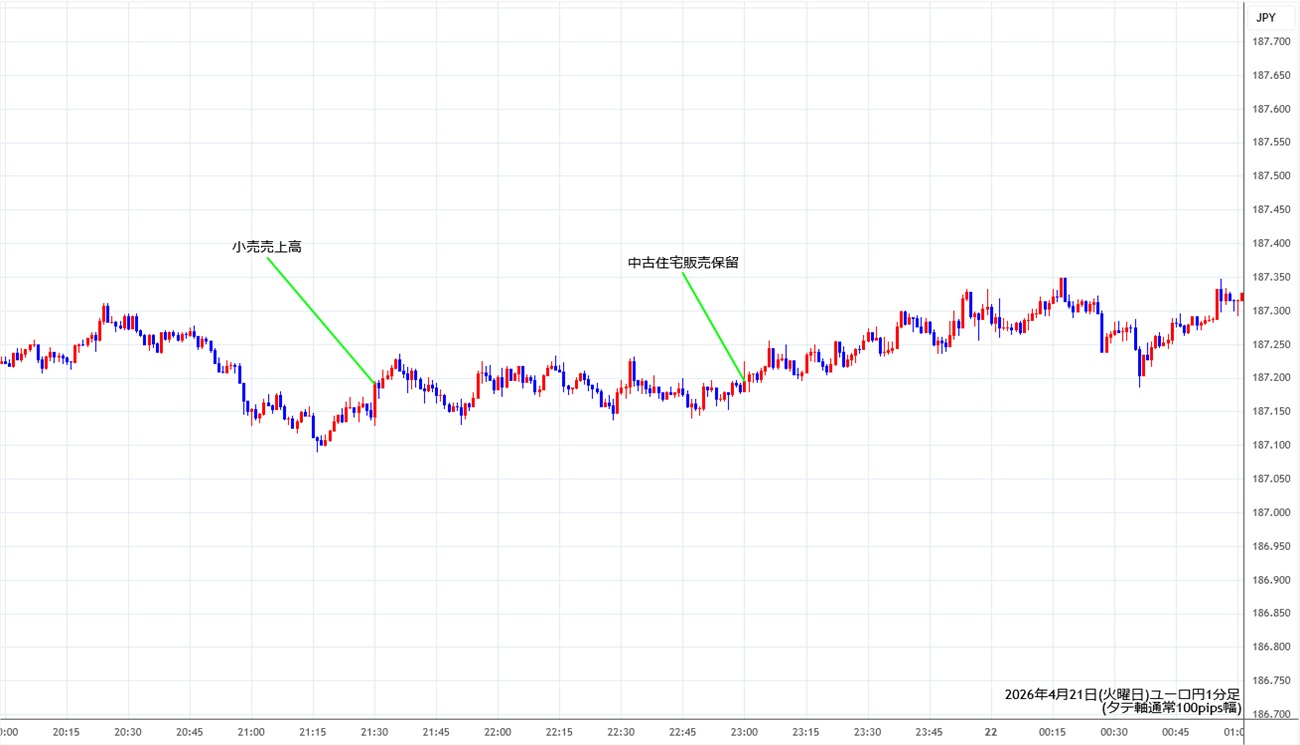This screenshot has height=745, width=1300.
Task: Click the 187.000 price axis label
Action: pyautogui.click(x=1270, y=513)
